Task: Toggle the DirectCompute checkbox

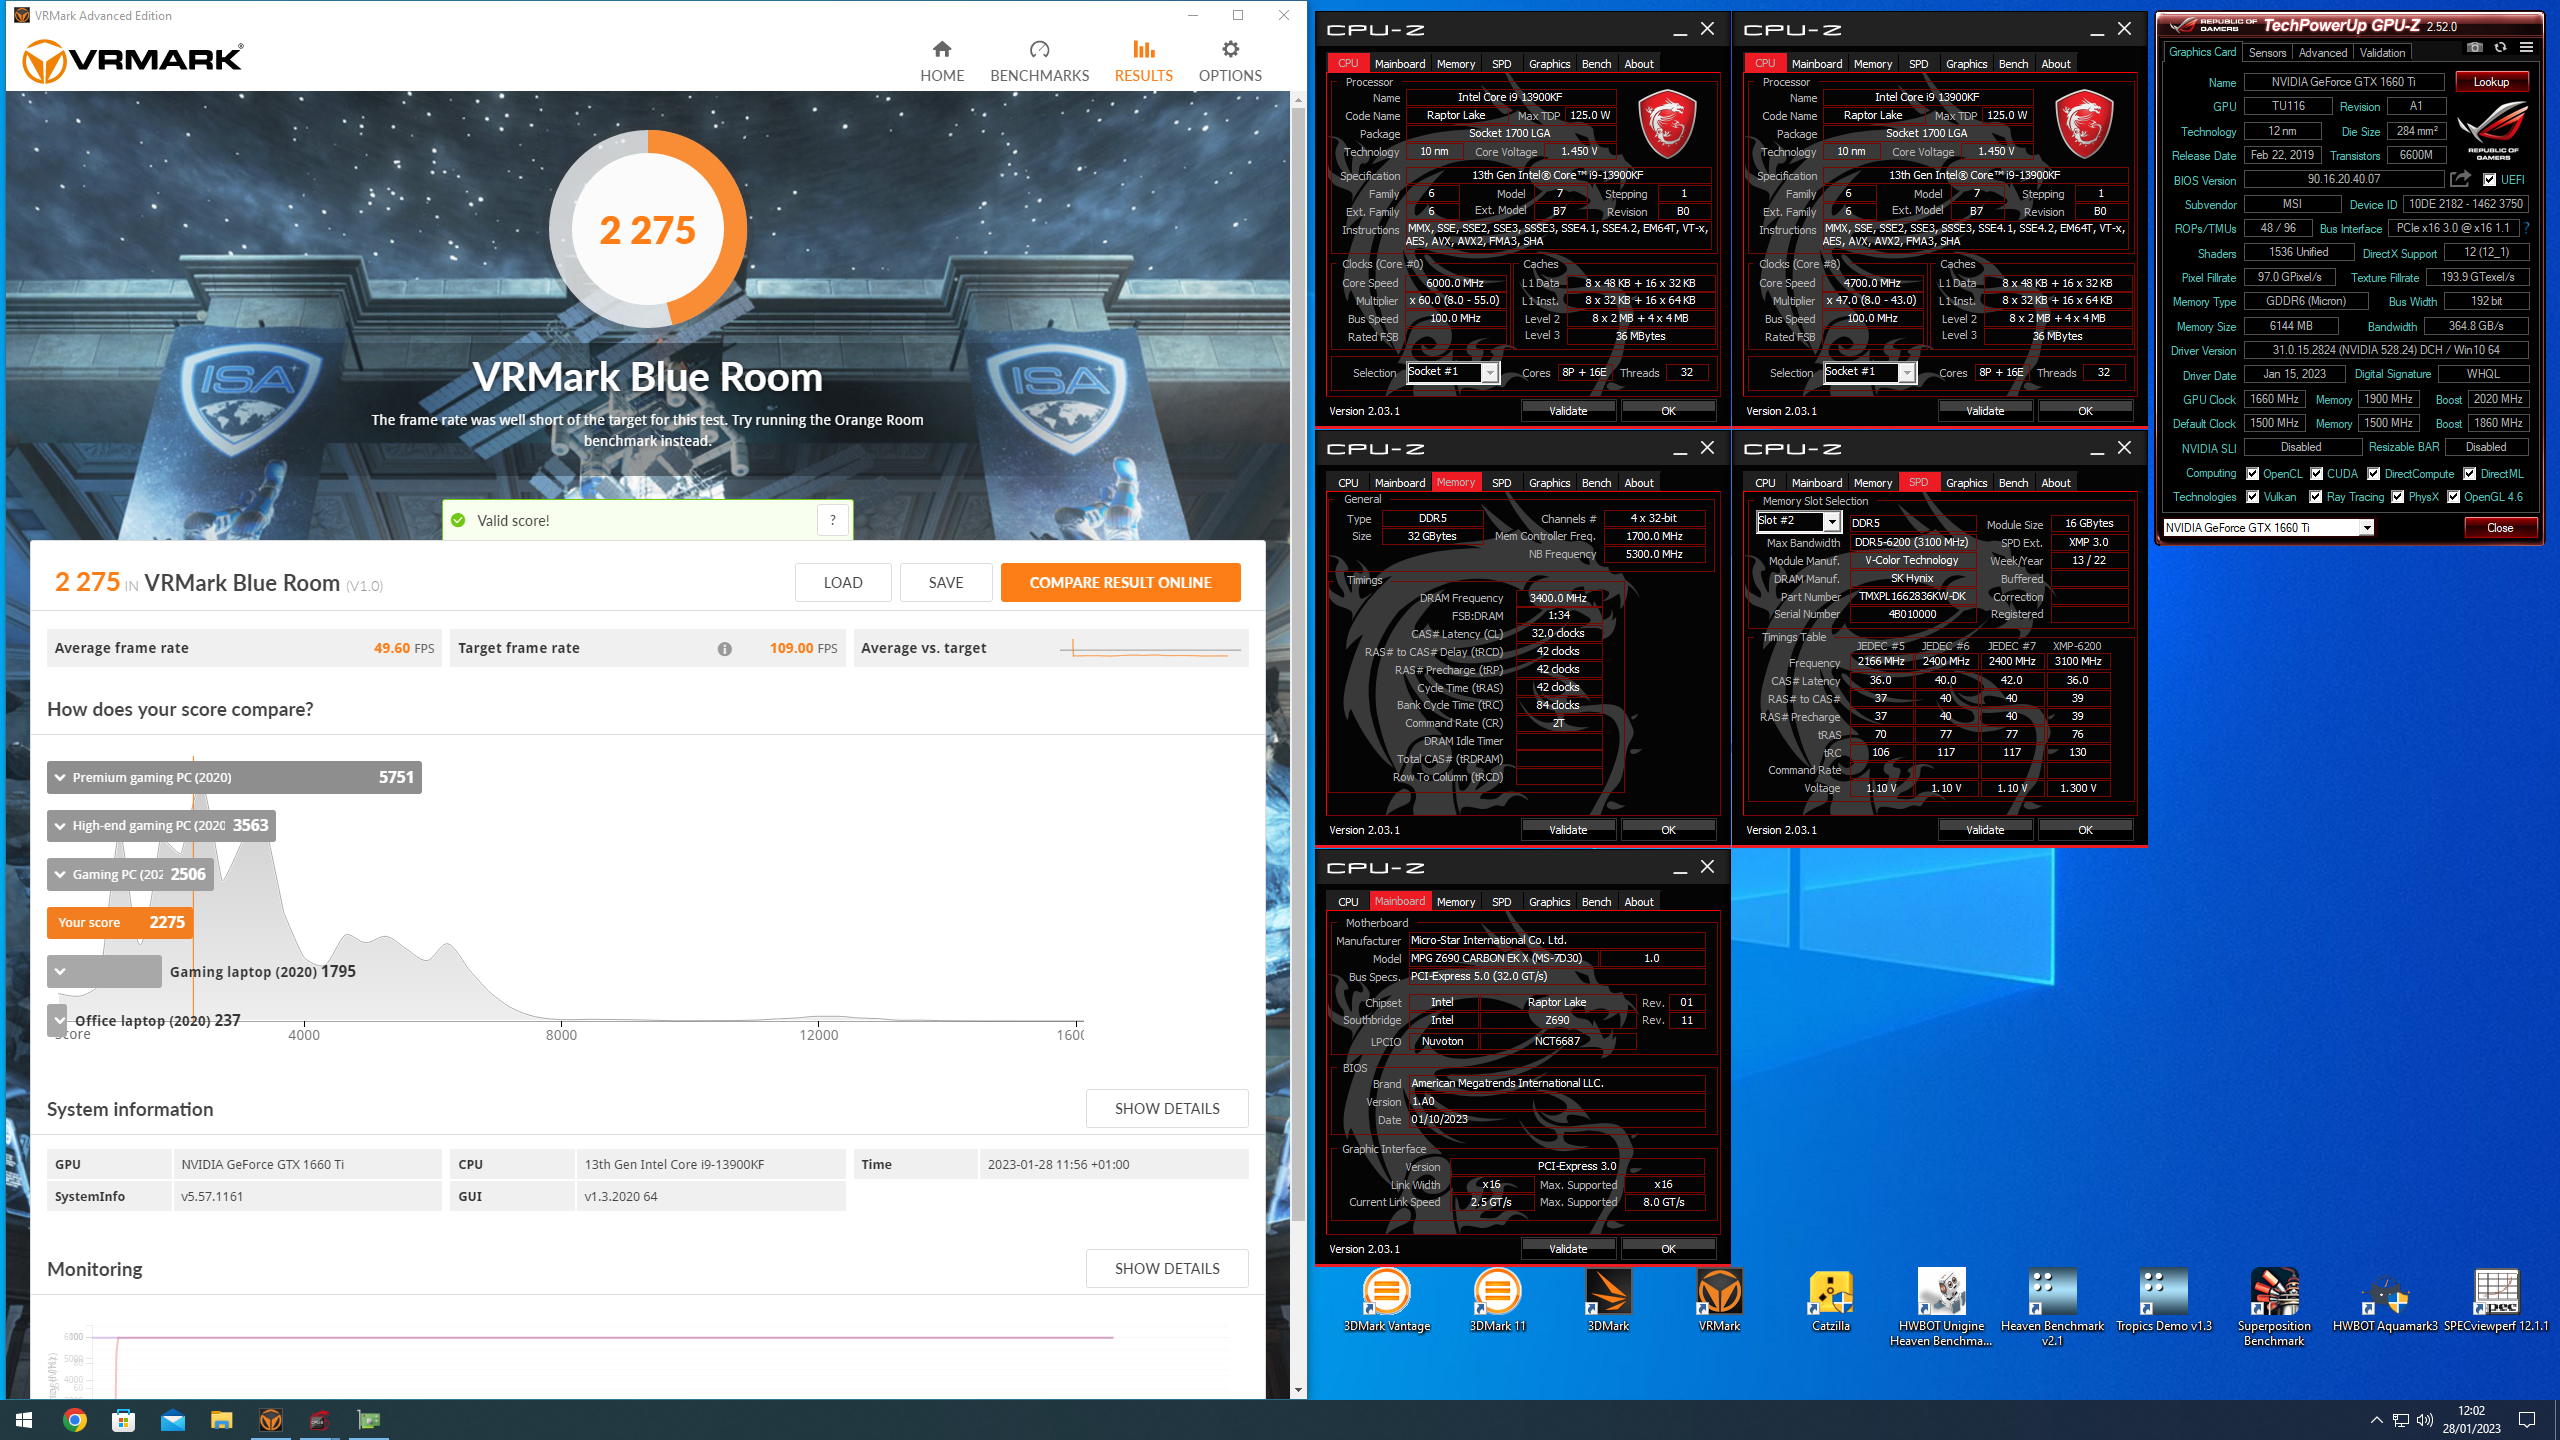Action: 2373,474
